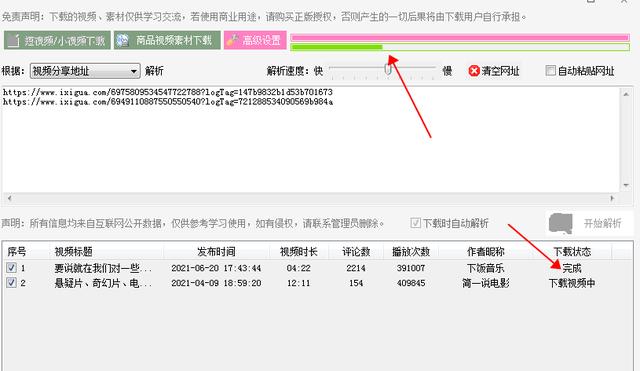
Task: Click the duration 12:11
Action: point(299,283)
